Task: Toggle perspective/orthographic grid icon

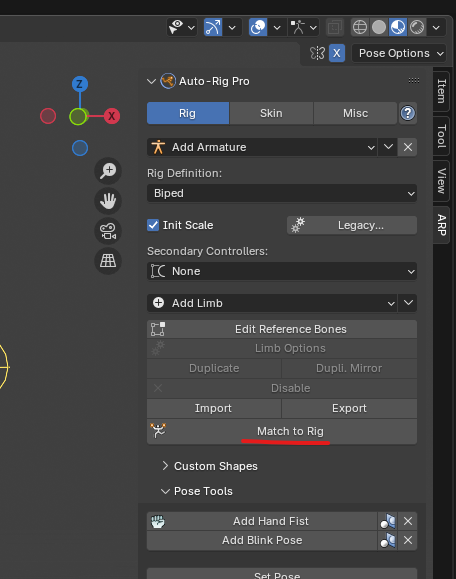Action: point(108,261)
